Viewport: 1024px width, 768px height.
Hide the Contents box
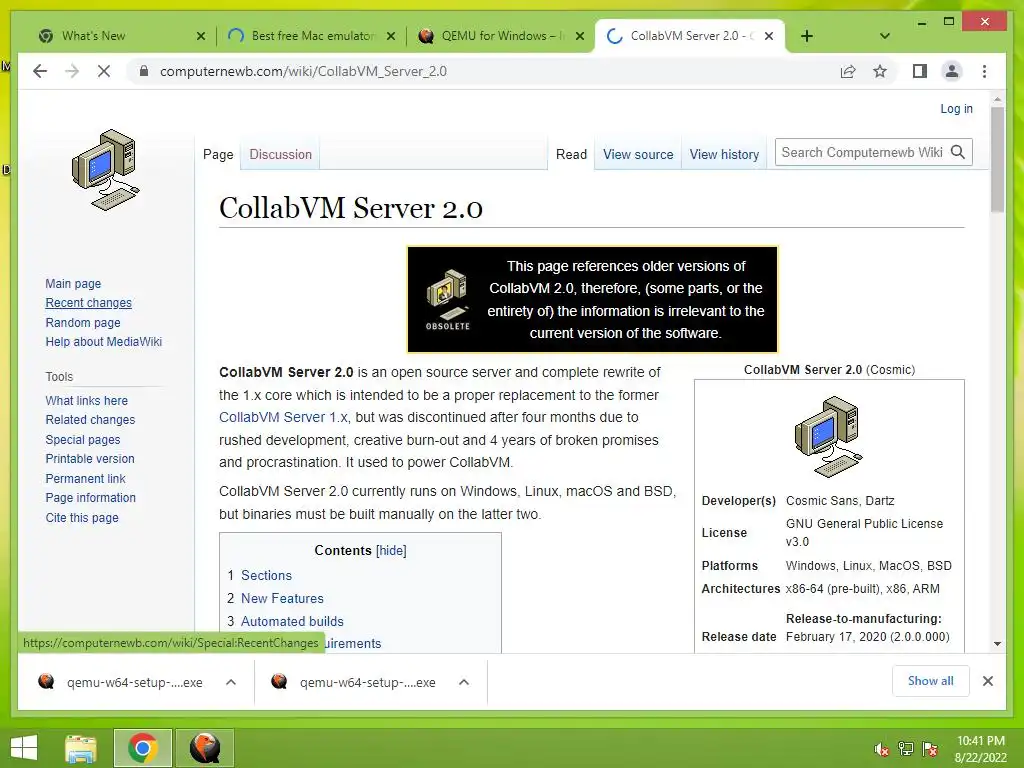(x=391, y=551)
